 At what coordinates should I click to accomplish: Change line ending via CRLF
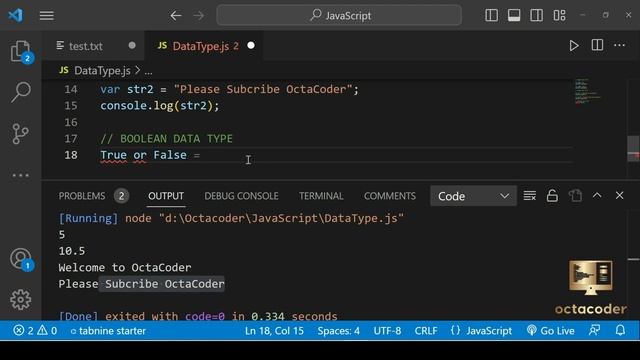(426, 331)
